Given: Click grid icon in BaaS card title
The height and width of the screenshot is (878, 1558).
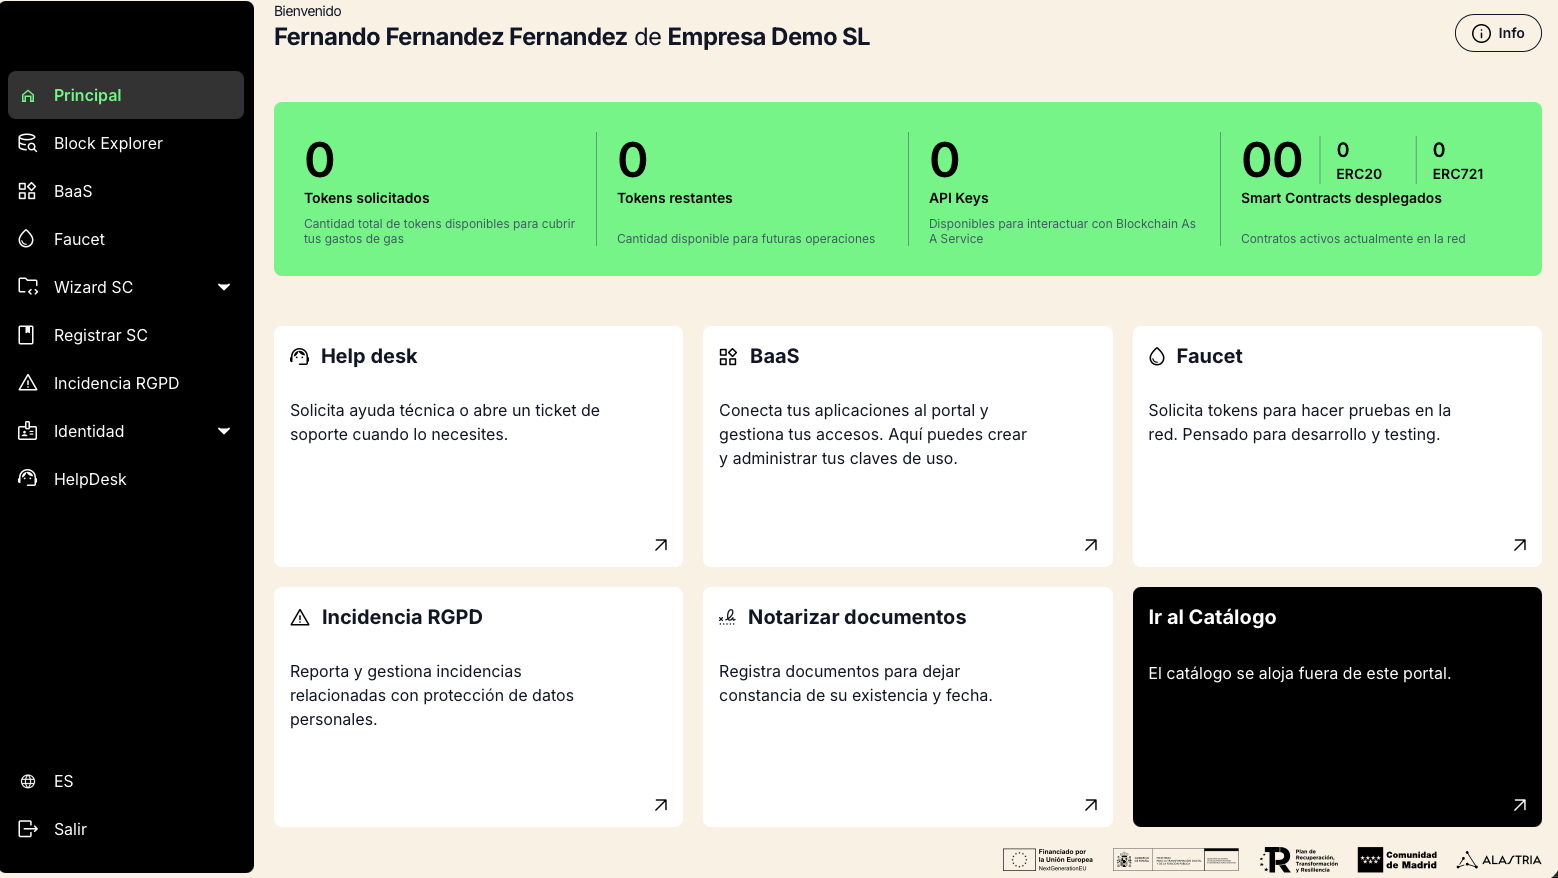Looking at the screenshot, I should pyautogui.click(x=728, y=357).
